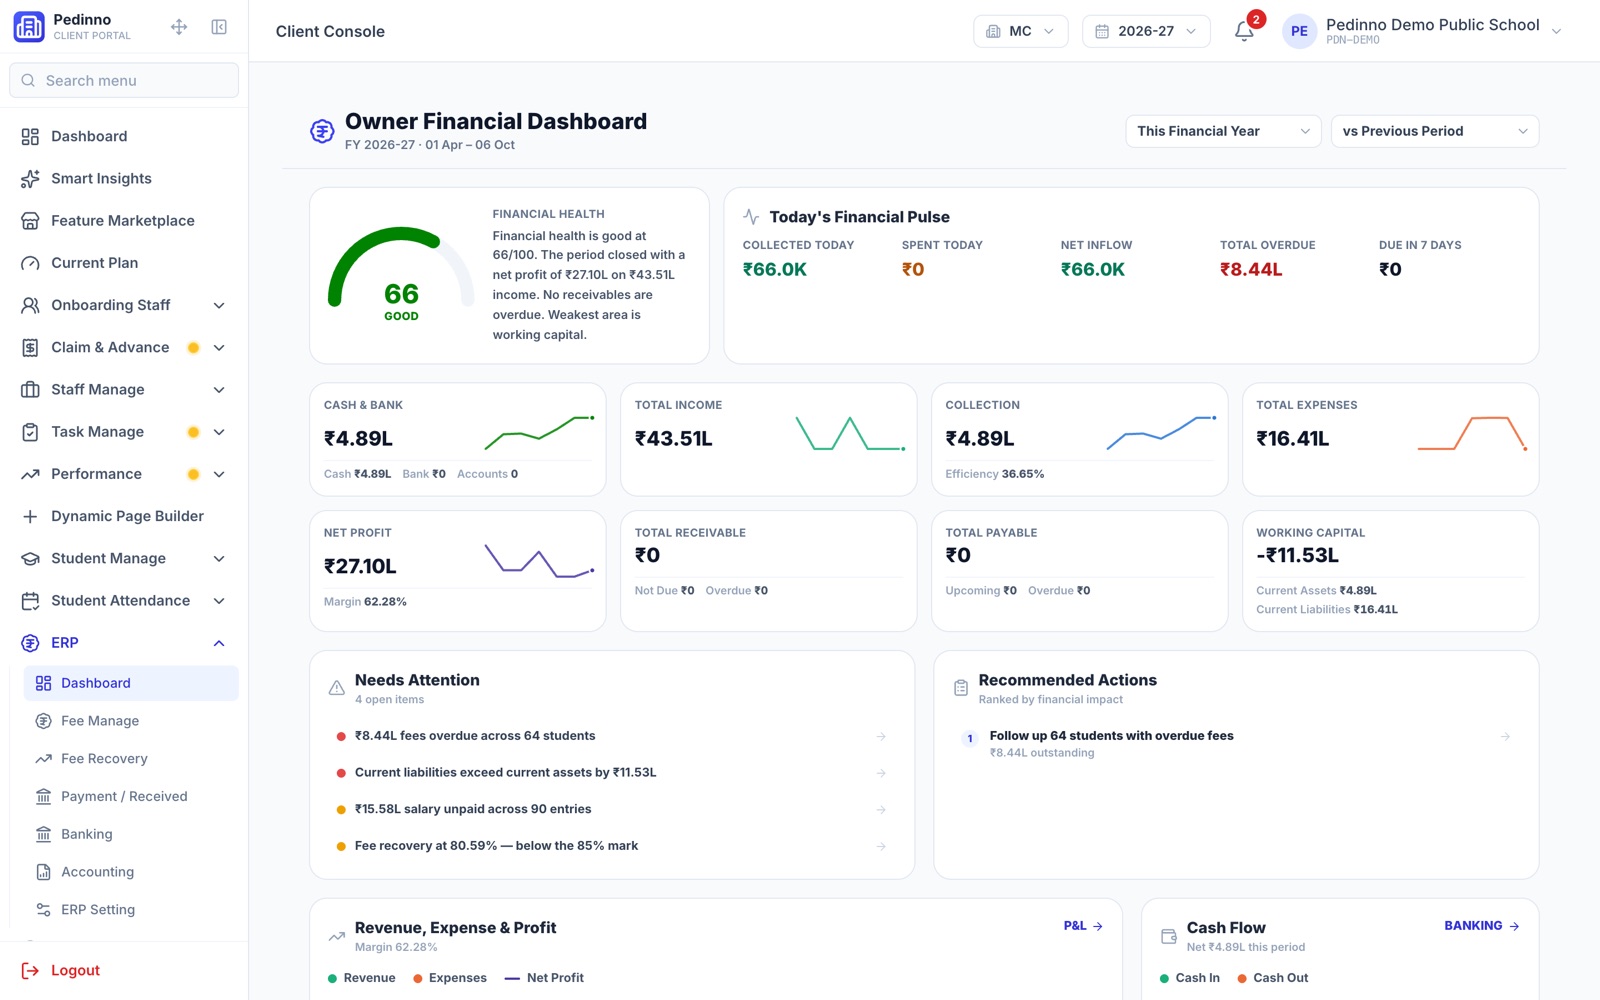Toggle the Cash Out legend item
The height and width of the screenshot is (1000, 1600).
pos(1273,978)
